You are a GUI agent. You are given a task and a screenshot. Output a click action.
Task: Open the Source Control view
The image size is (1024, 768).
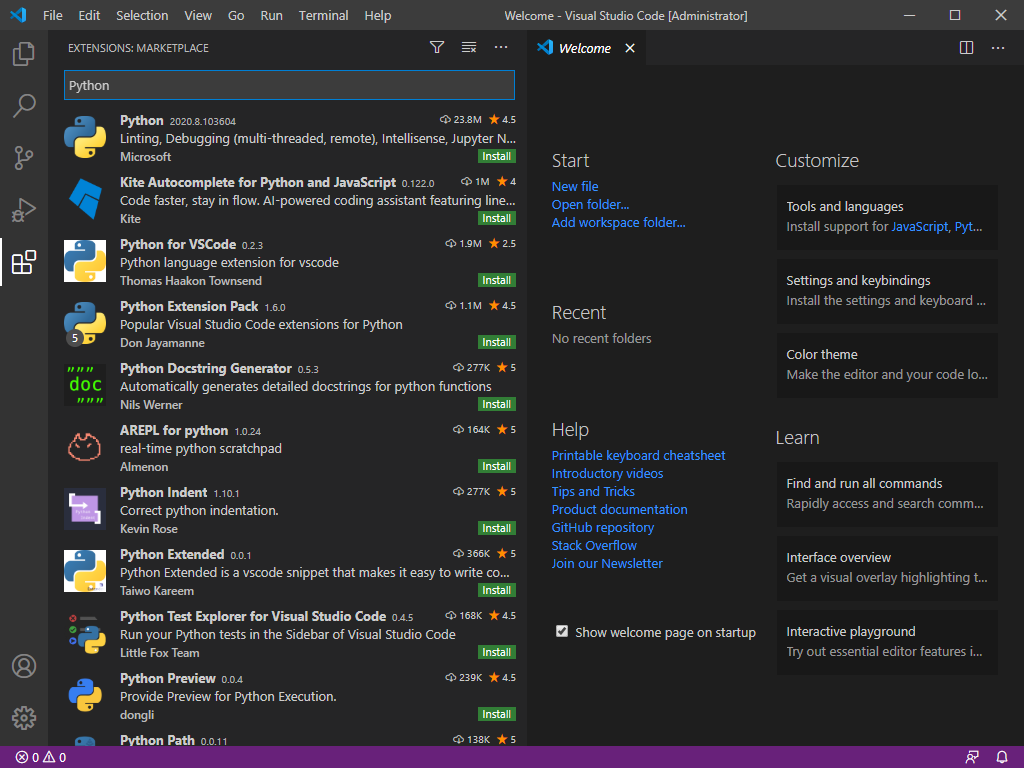(x=24, y=157)
